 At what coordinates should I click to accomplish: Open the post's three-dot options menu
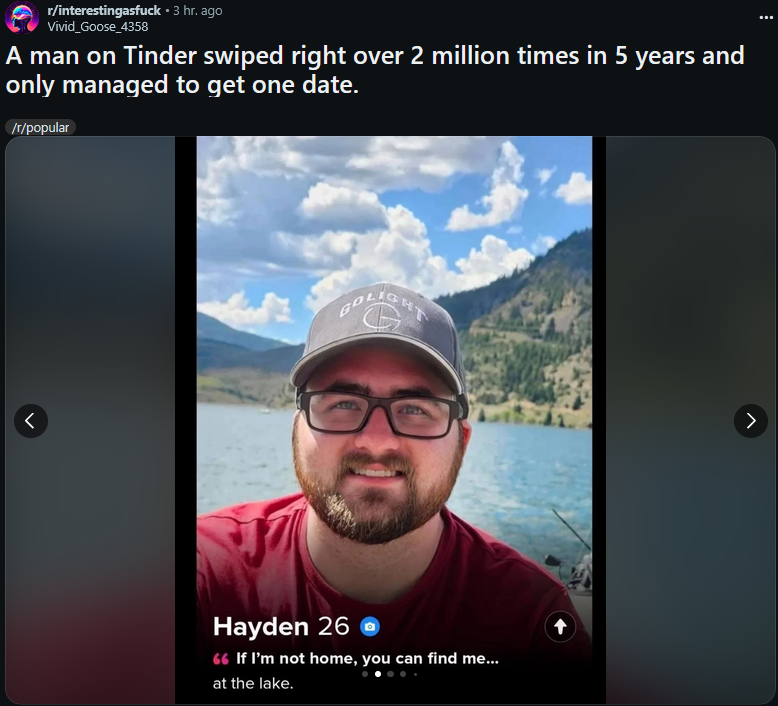766,18
